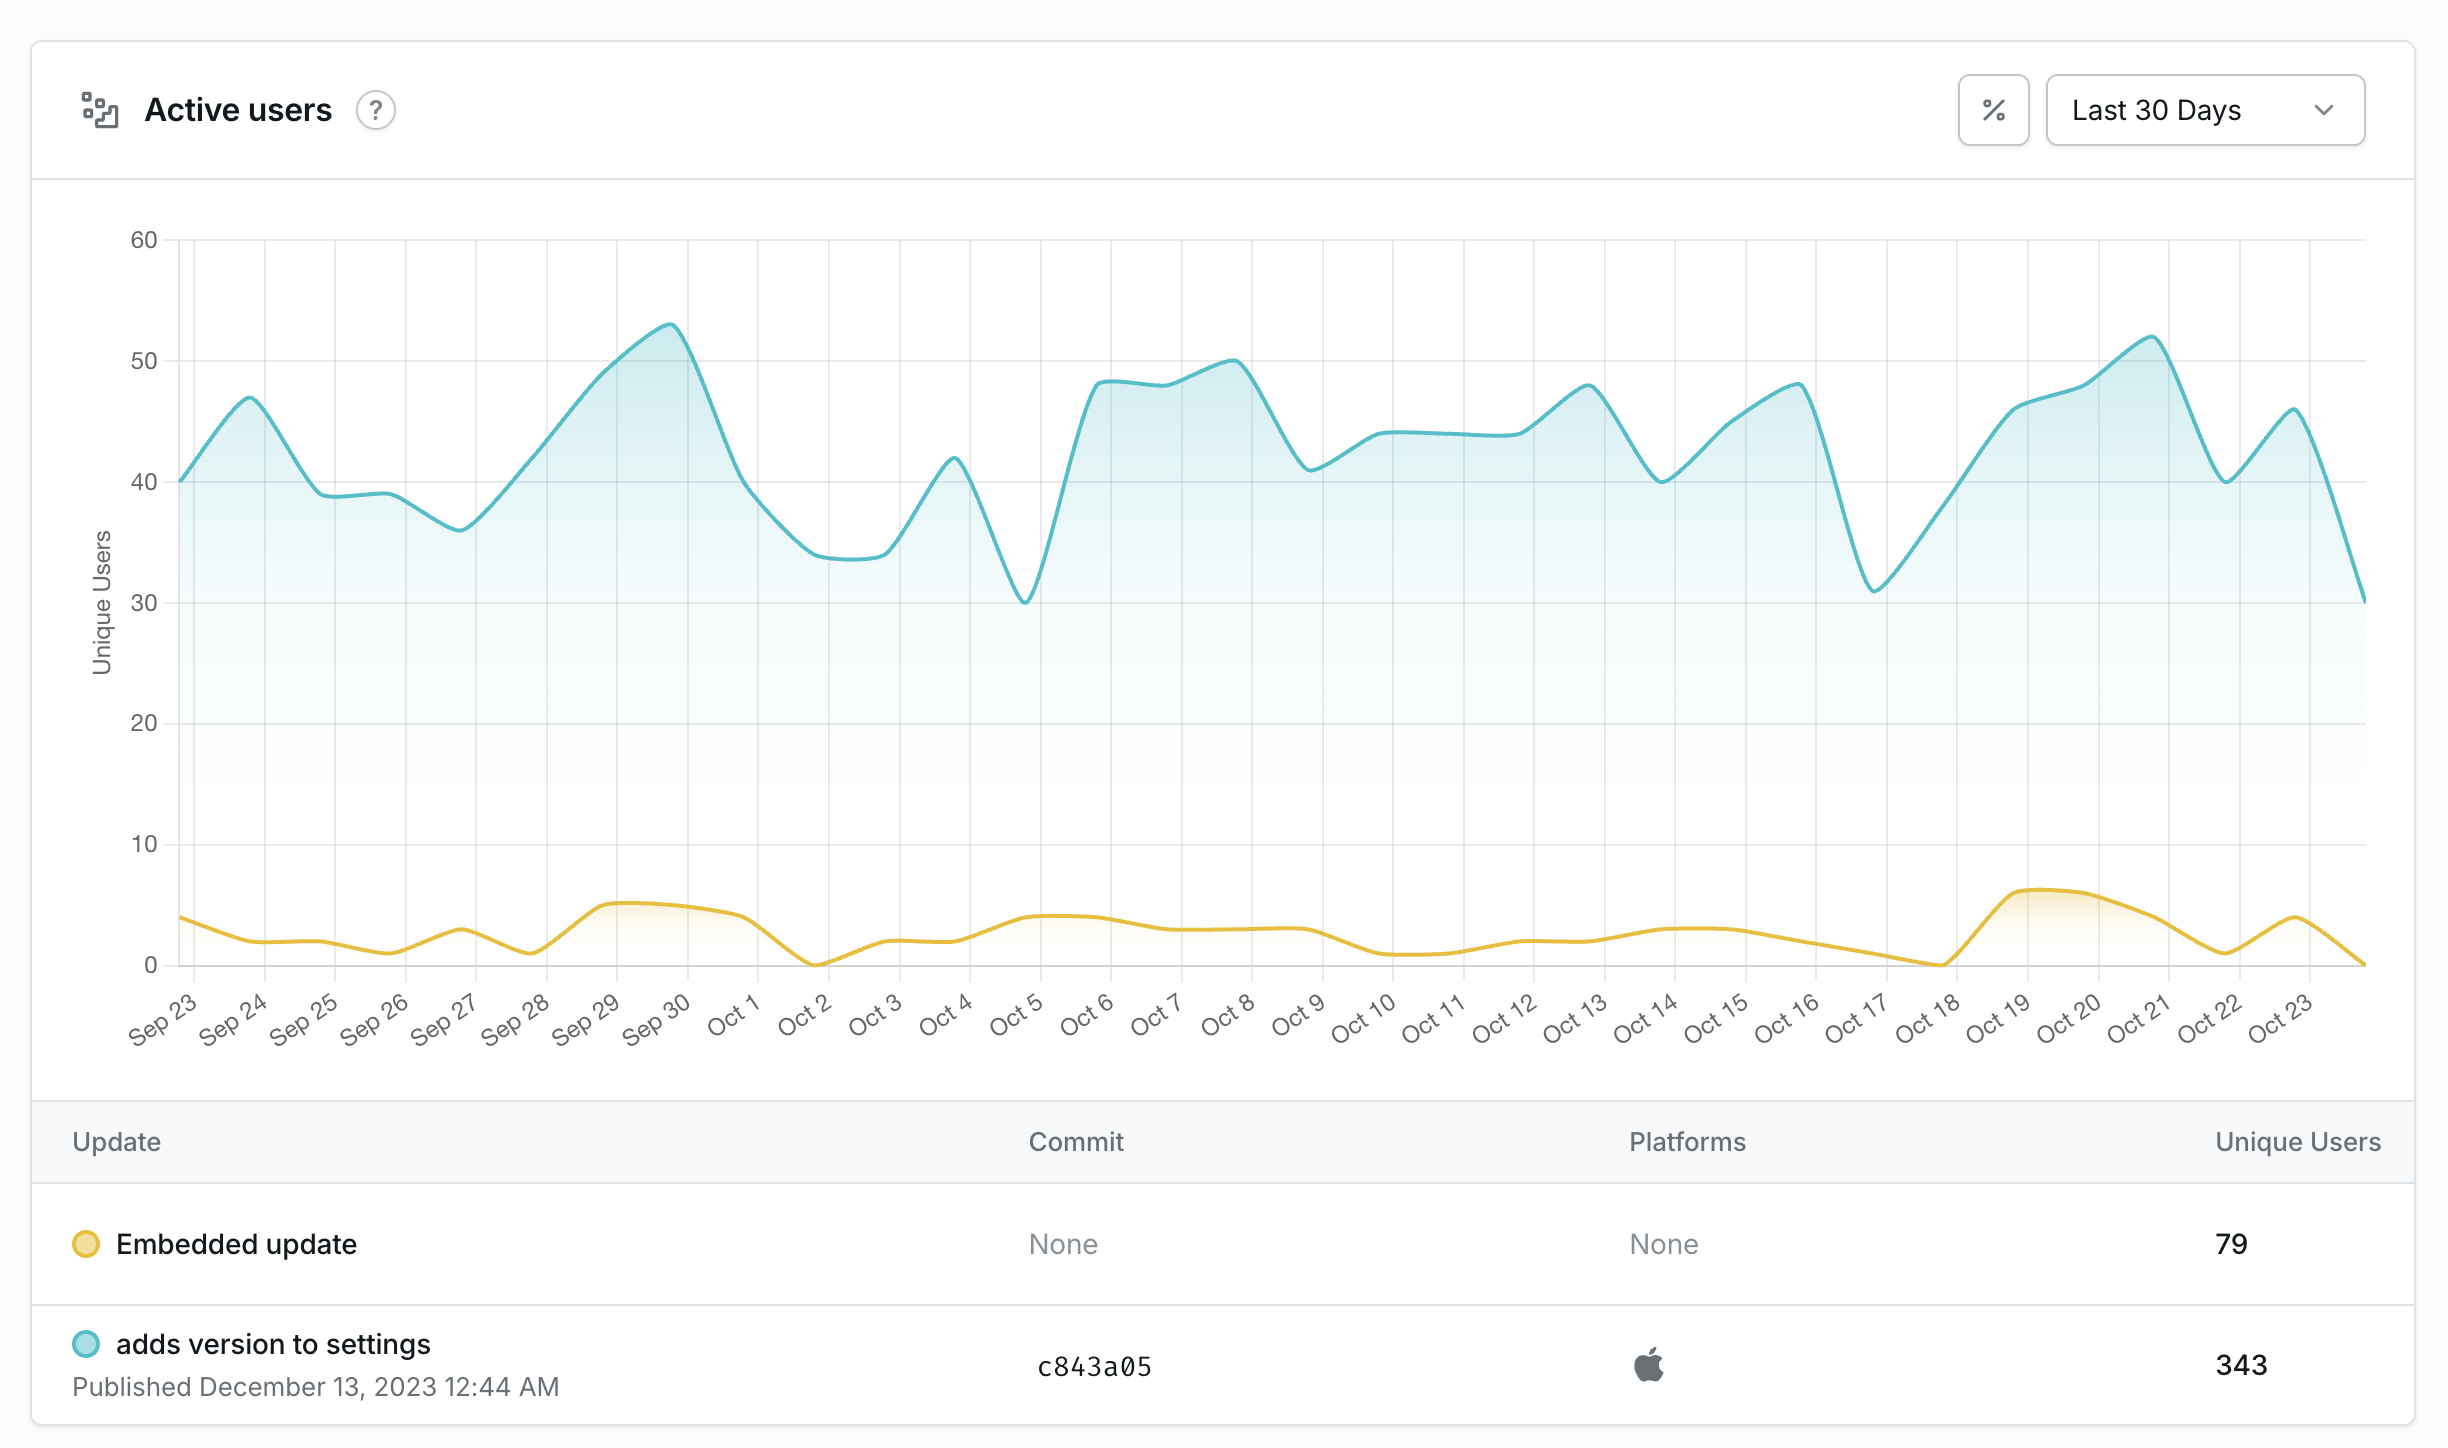Click the yellow Embedded update swatch
This screenshot has width=2448, height=1448.
tap(86, 1244)
